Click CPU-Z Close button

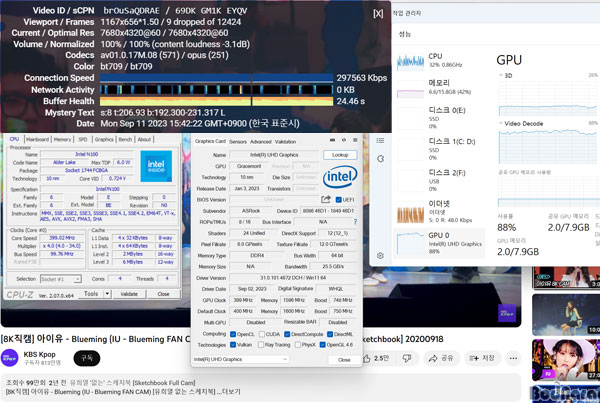[x=163, y=294]
